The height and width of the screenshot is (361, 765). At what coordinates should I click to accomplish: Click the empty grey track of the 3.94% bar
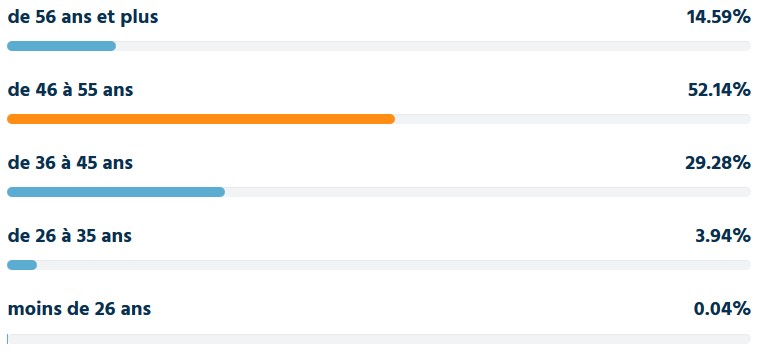tap(394, 265)
